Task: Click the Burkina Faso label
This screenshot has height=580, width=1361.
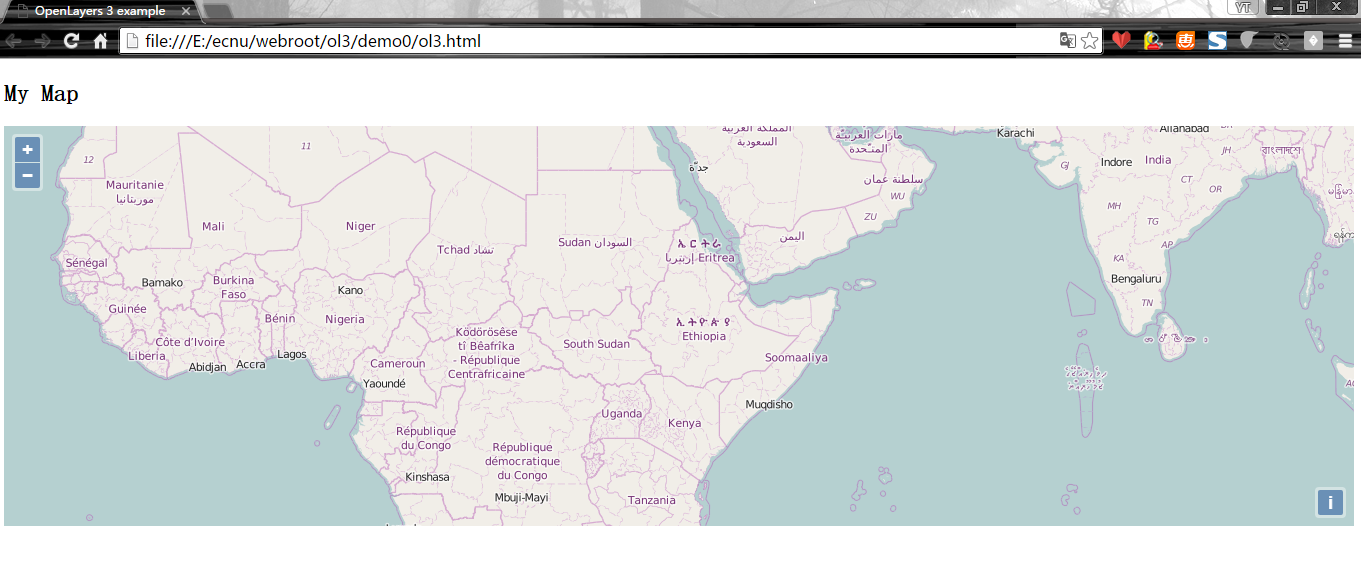Action: (x=233, y=287)
